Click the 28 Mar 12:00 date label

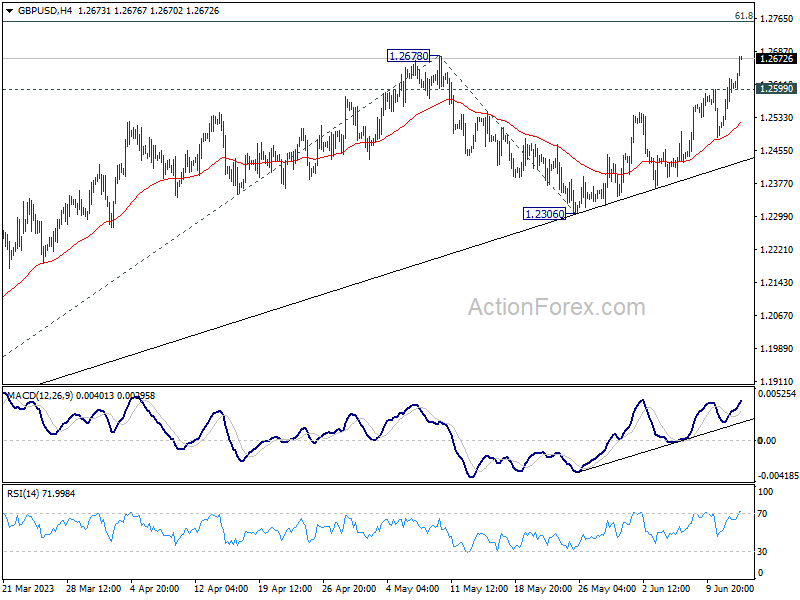coord(93,589)
